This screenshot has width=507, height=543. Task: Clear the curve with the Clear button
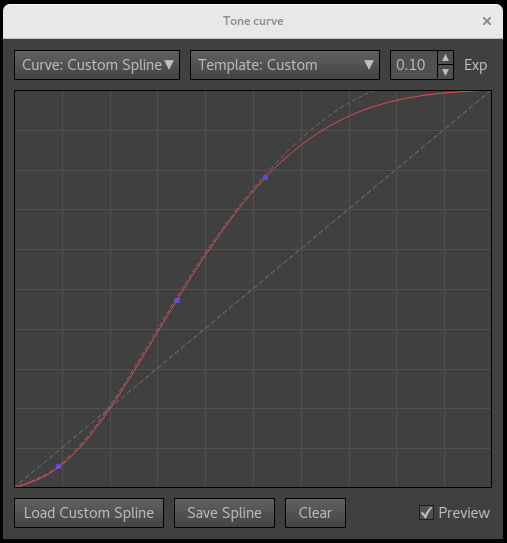(x=315, y=513)
